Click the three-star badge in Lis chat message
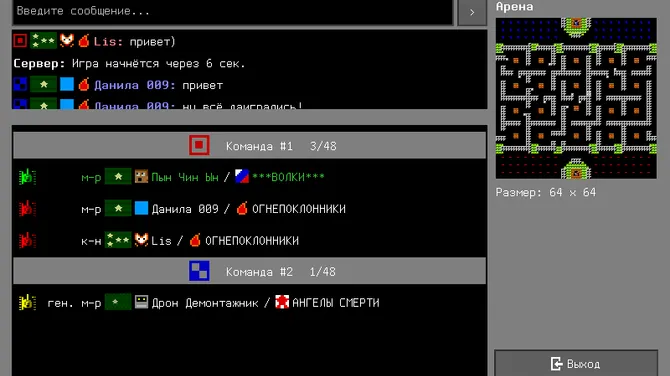The height and width of the screenshot is (376, 670). coord(43,41)
